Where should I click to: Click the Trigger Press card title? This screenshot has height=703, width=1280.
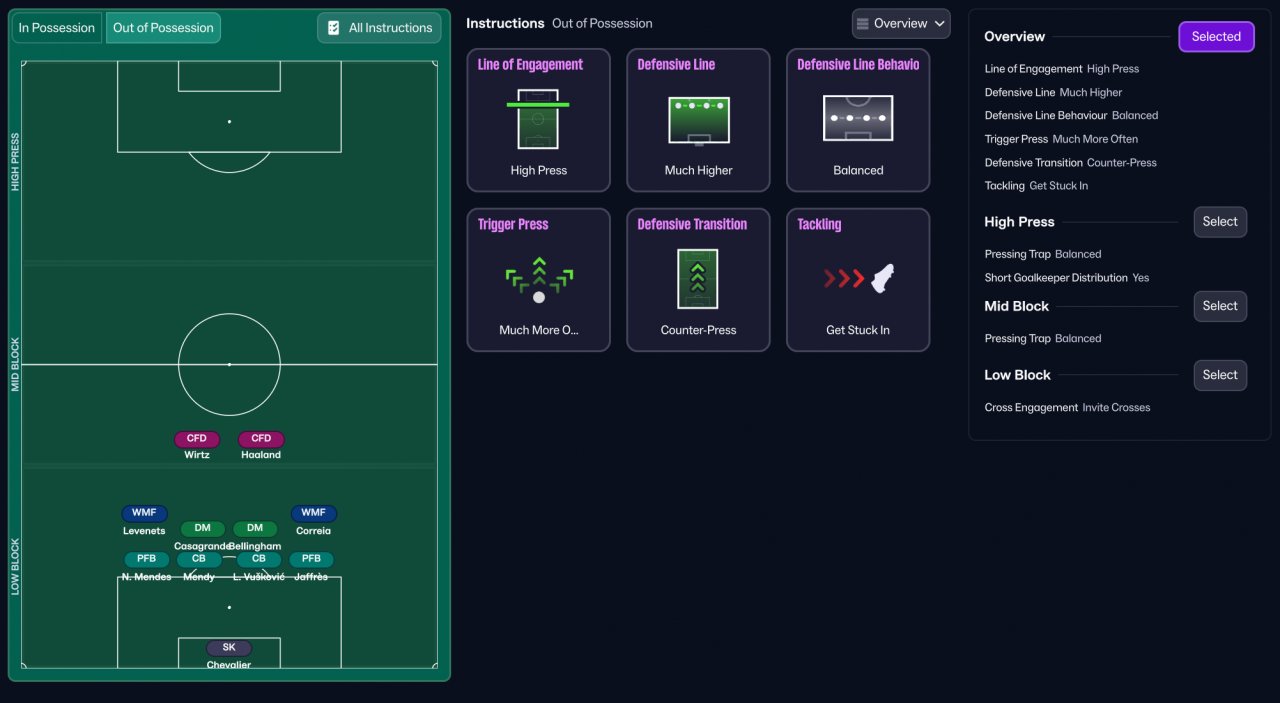[513, 225]
